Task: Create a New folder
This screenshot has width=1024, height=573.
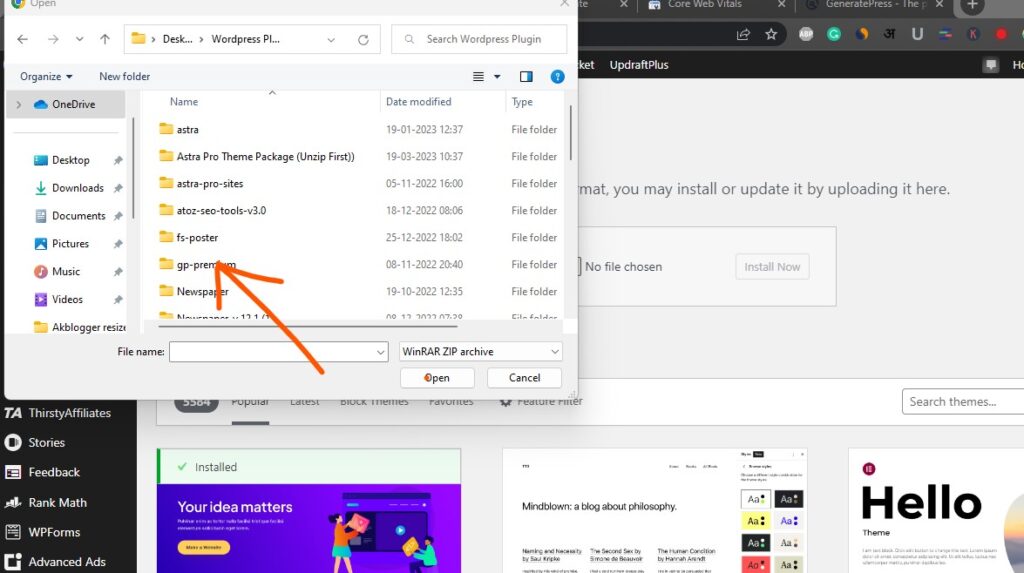Action: (x=125, y=76)
